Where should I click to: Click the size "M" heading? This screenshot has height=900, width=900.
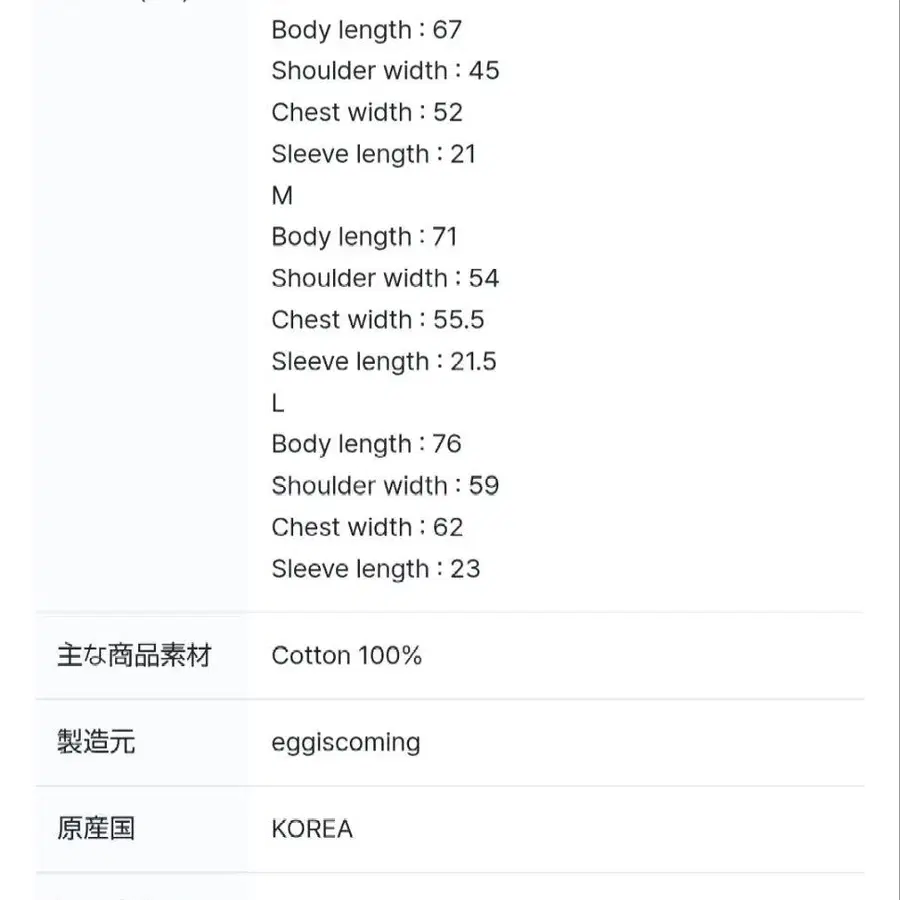[x=282, y=196]
